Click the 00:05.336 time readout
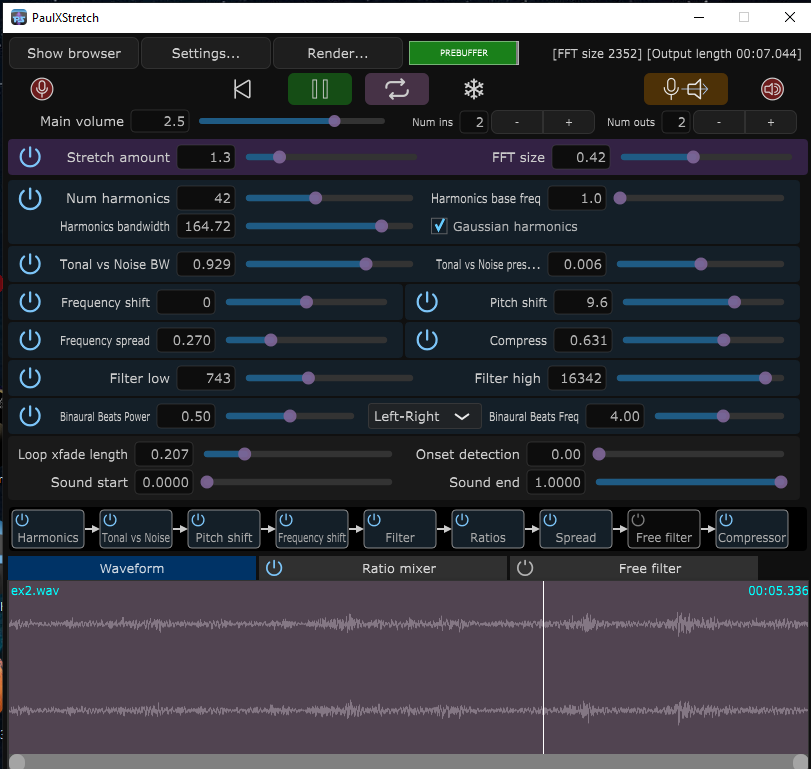 pos(778,591)
